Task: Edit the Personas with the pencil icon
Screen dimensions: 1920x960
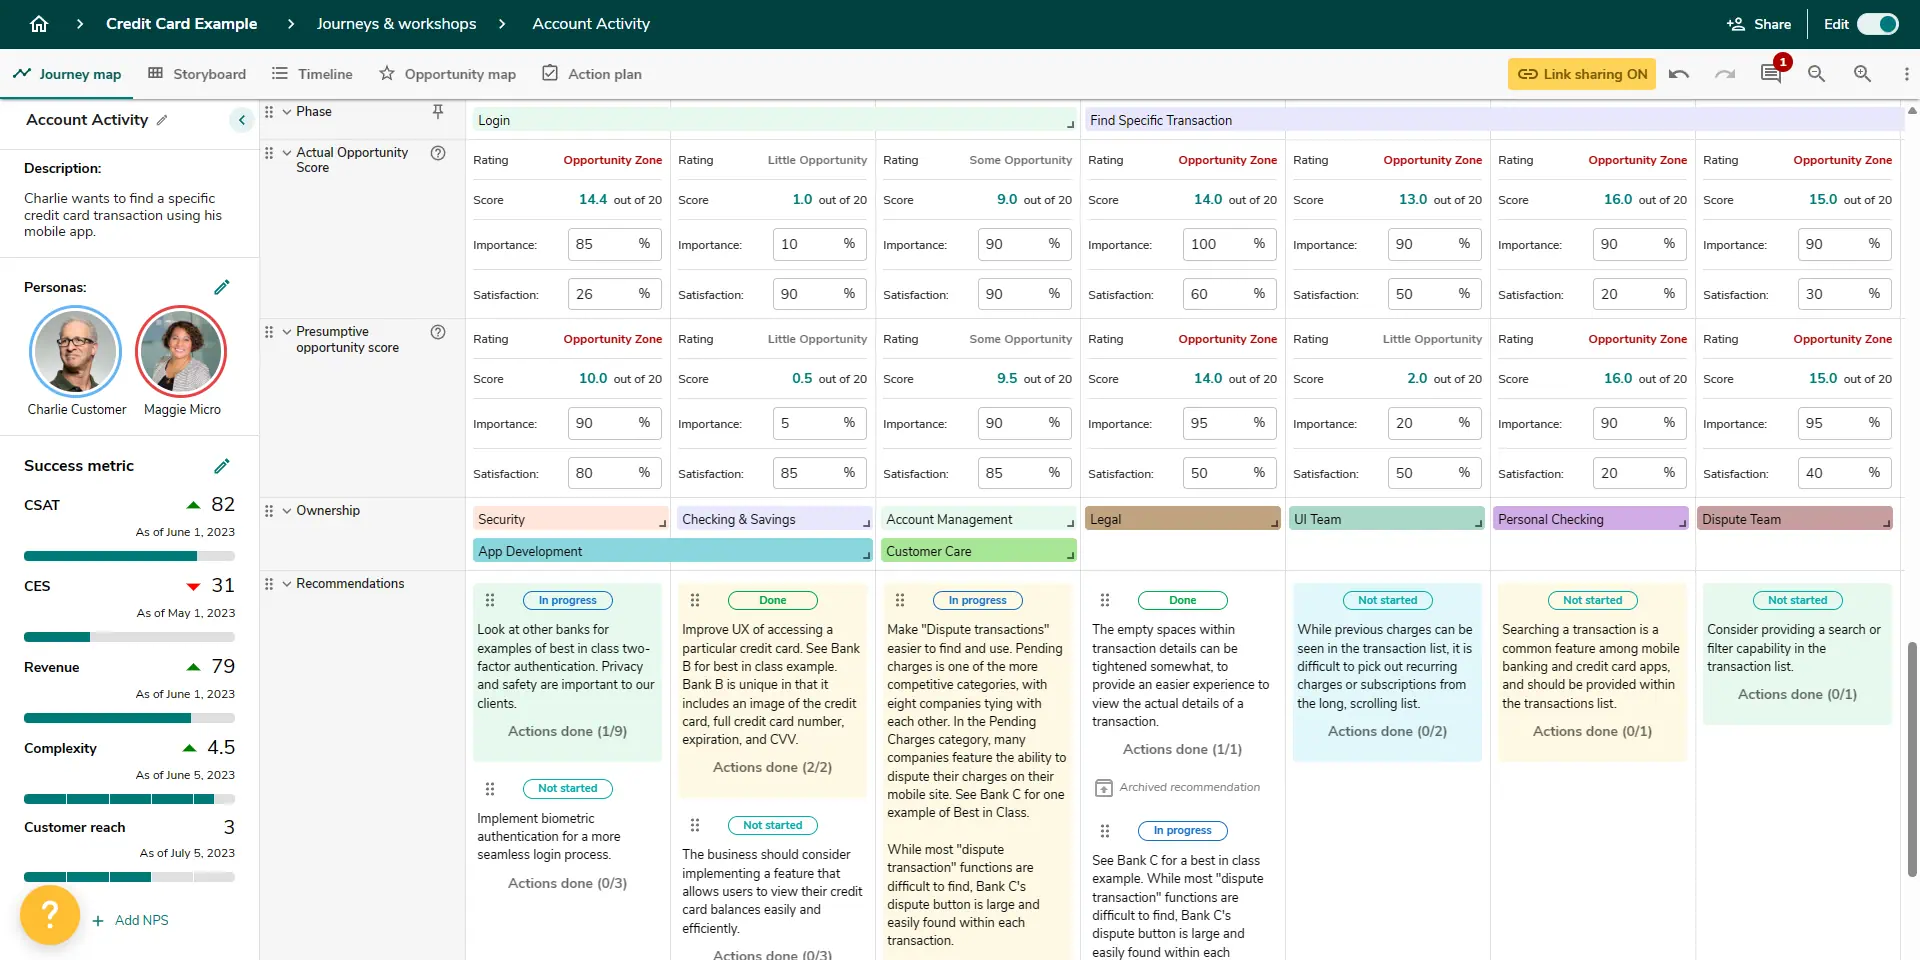Action: coord(222,287)
